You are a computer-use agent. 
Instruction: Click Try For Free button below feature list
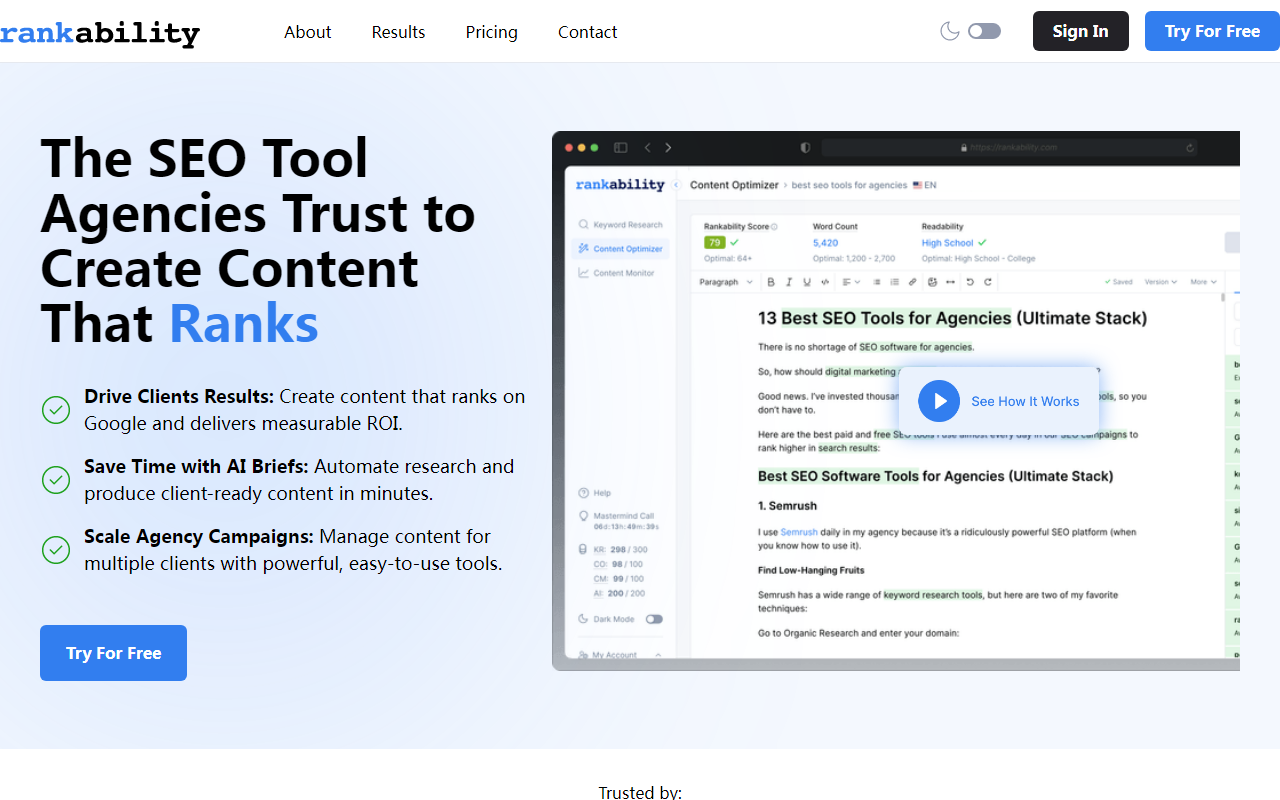click(113, 653)
